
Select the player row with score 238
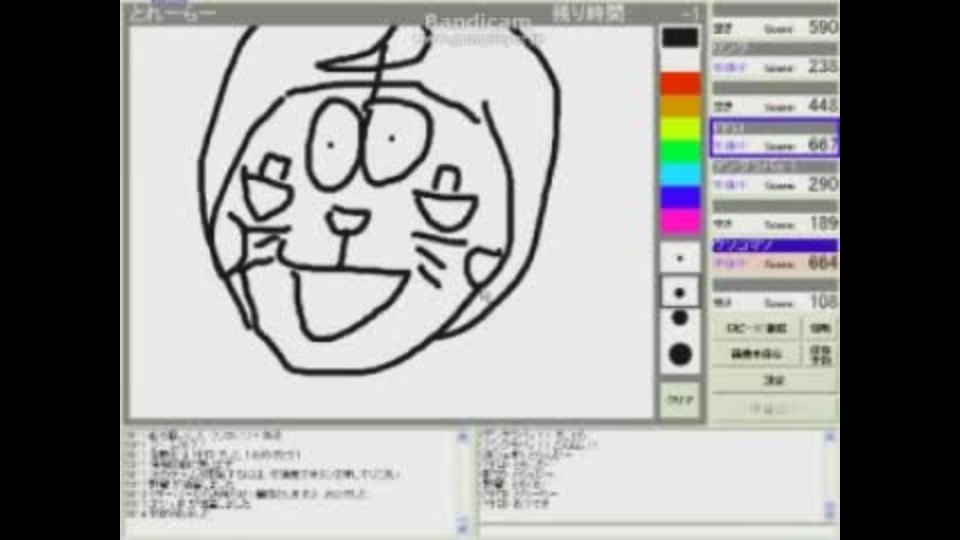click(775, 60)
